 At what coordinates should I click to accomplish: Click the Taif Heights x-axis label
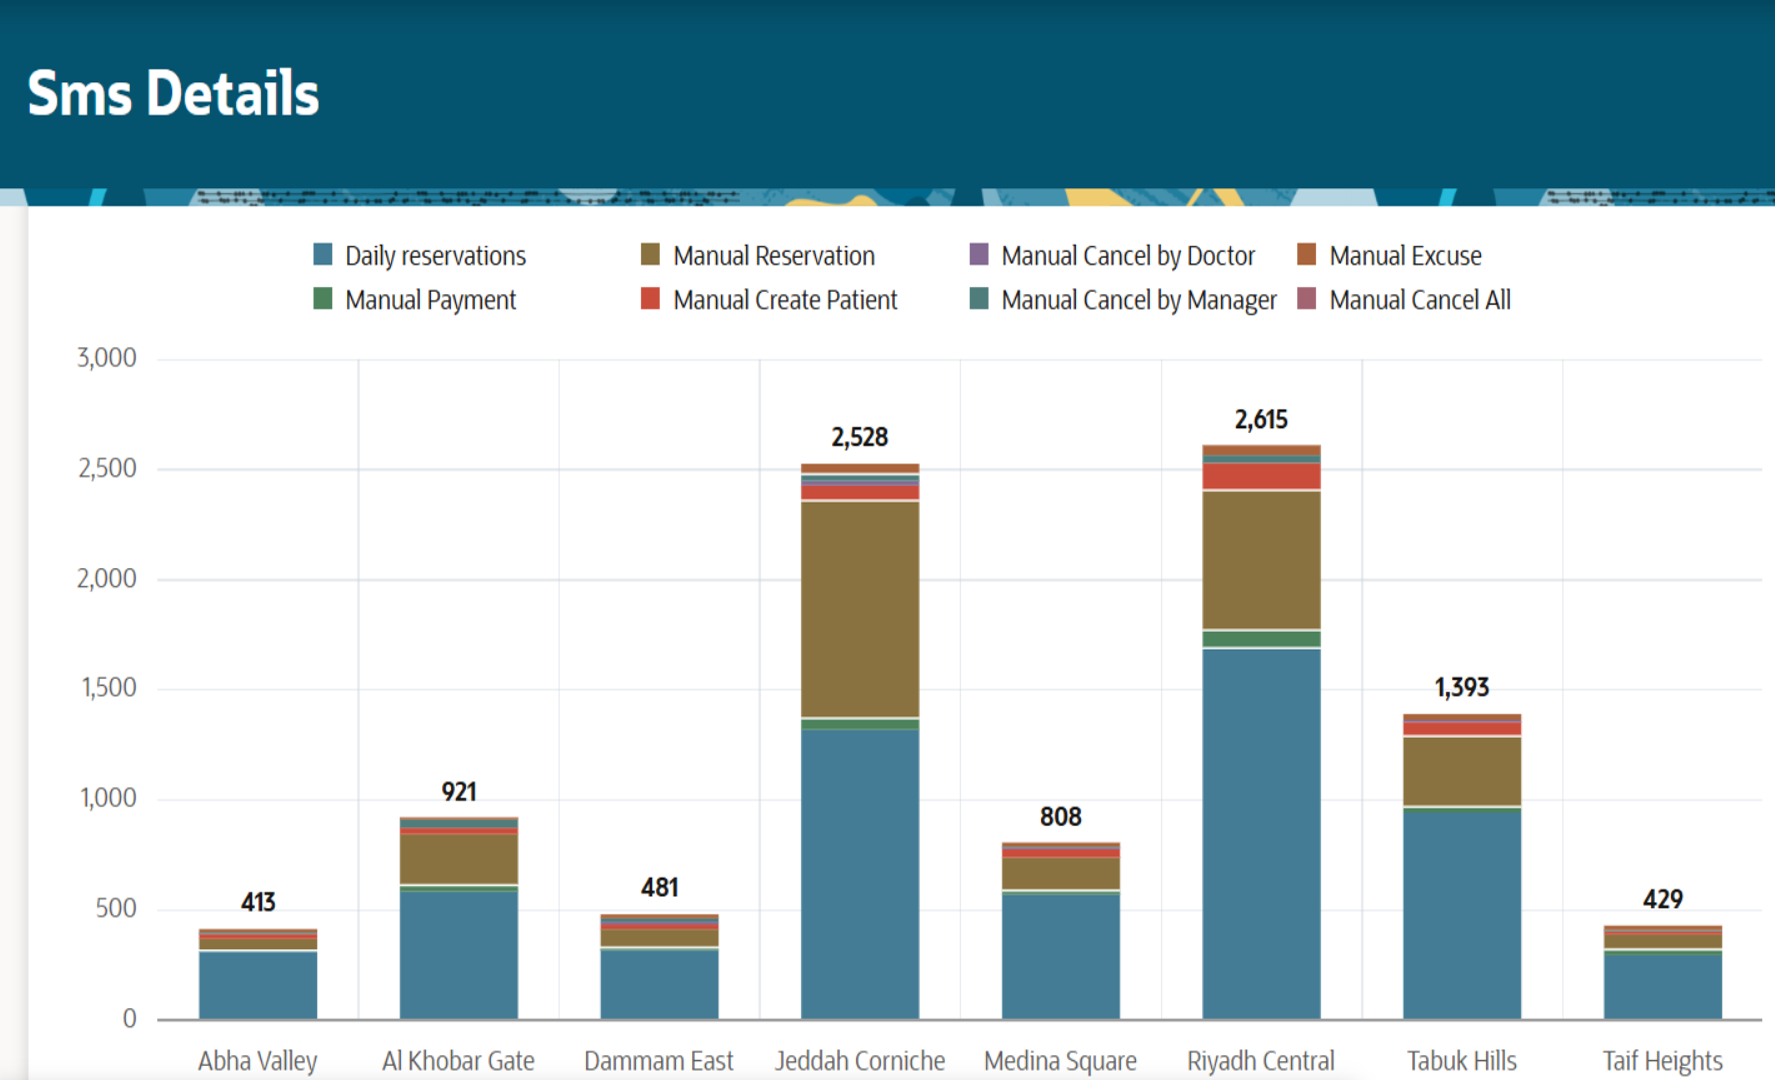click(x=1662, y=1060)
